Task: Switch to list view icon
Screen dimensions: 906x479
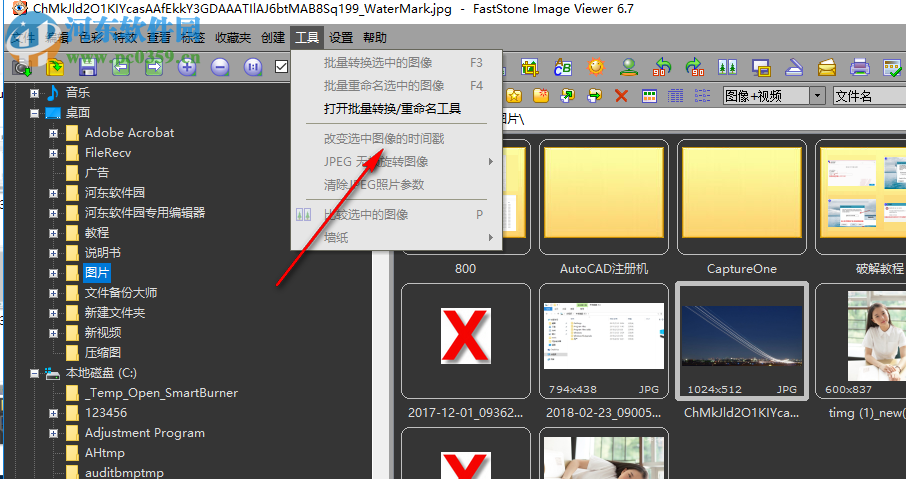Action: [x=703, y=95]
